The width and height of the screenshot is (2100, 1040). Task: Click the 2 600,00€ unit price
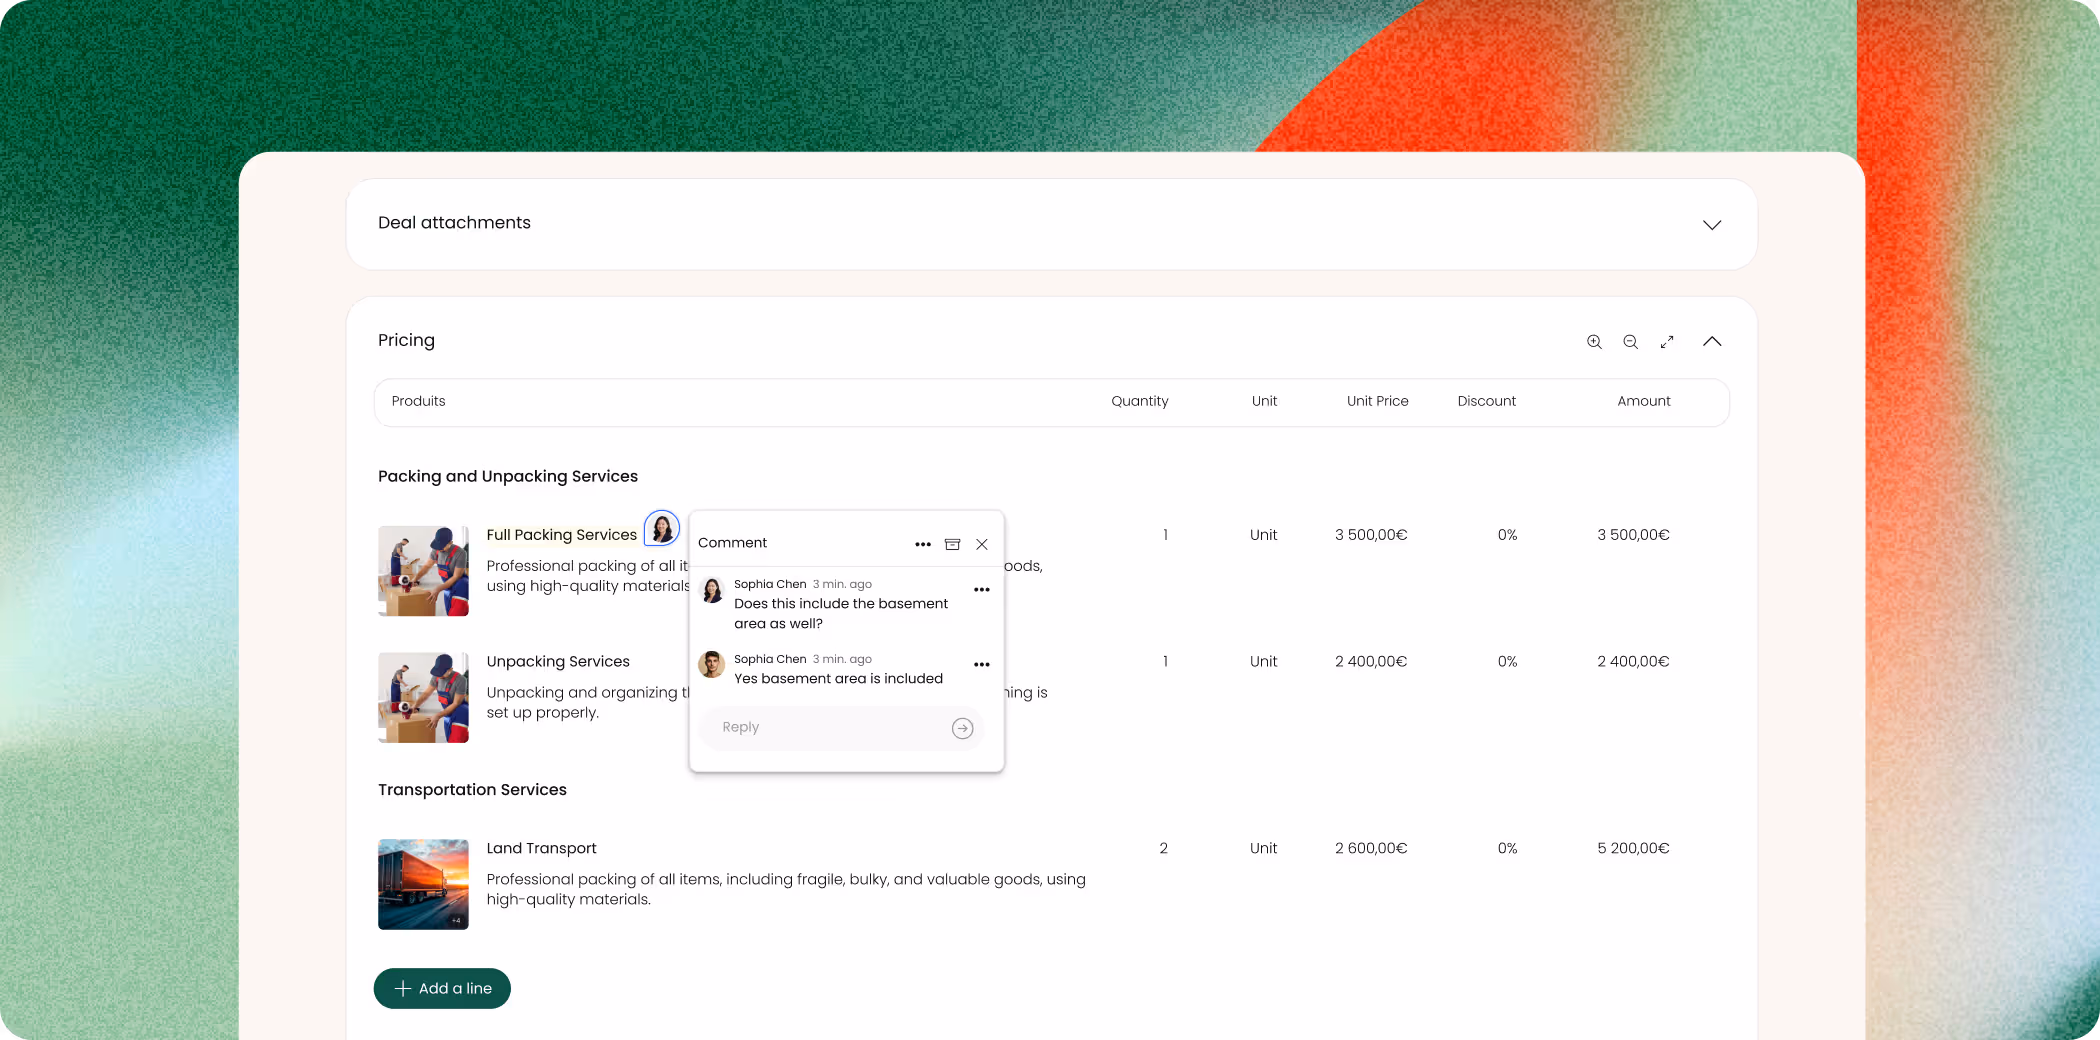tap(1371, 848)
